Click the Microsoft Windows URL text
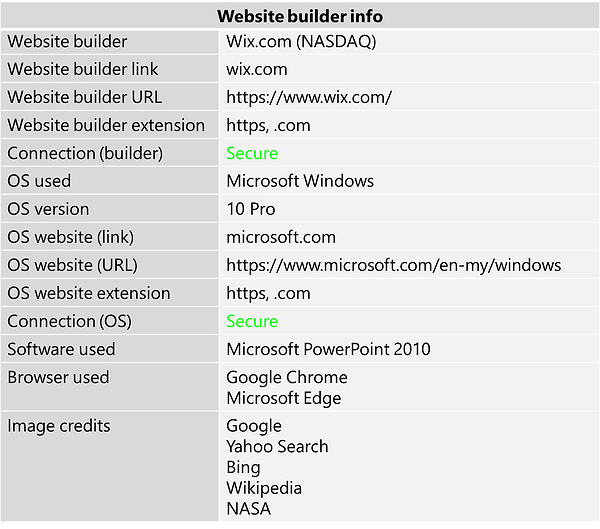Image resolution: width=600 pixels, height=529 pixels. click(x=393, y=266)
